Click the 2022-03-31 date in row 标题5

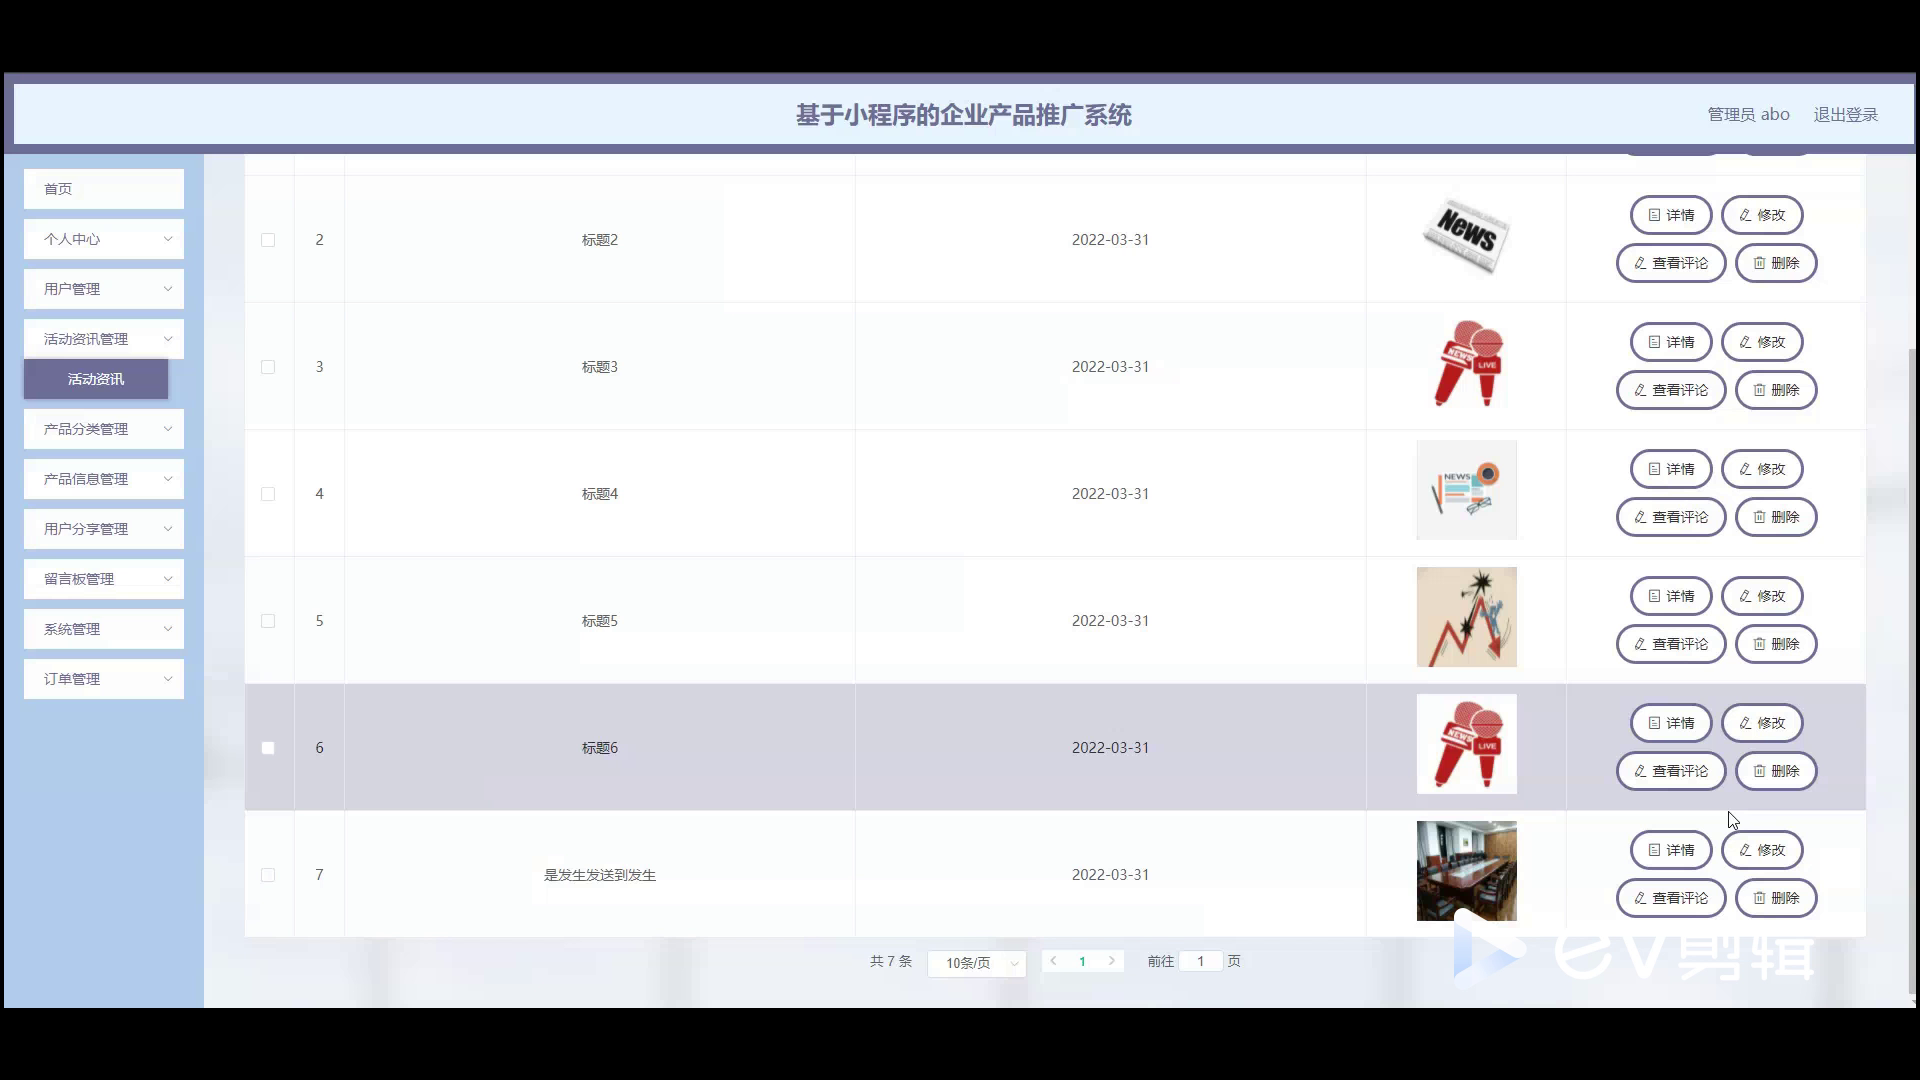pos(1110,621)
